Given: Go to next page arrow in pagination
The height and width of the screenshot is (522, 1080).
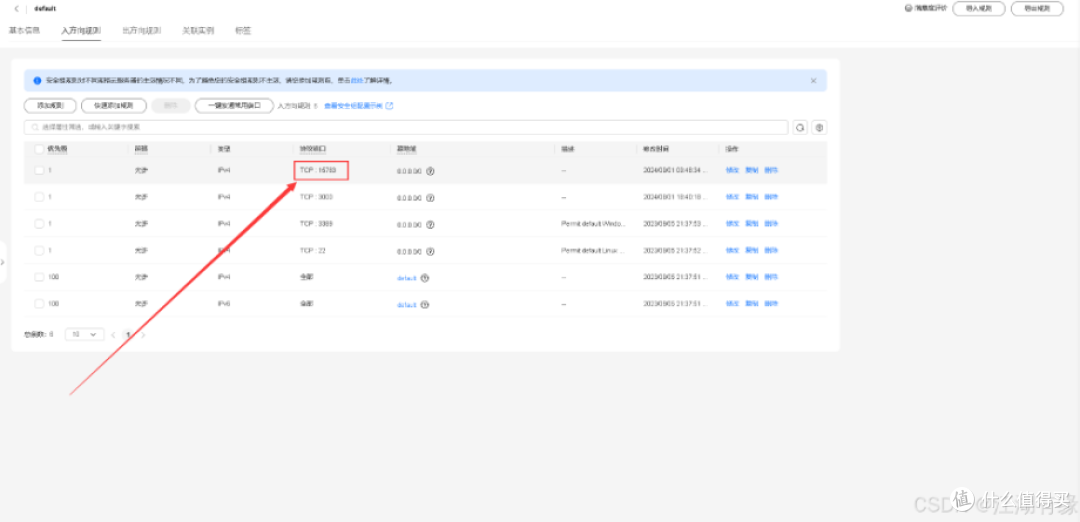Looking at the screenshot, I should [x=144, y=334].
